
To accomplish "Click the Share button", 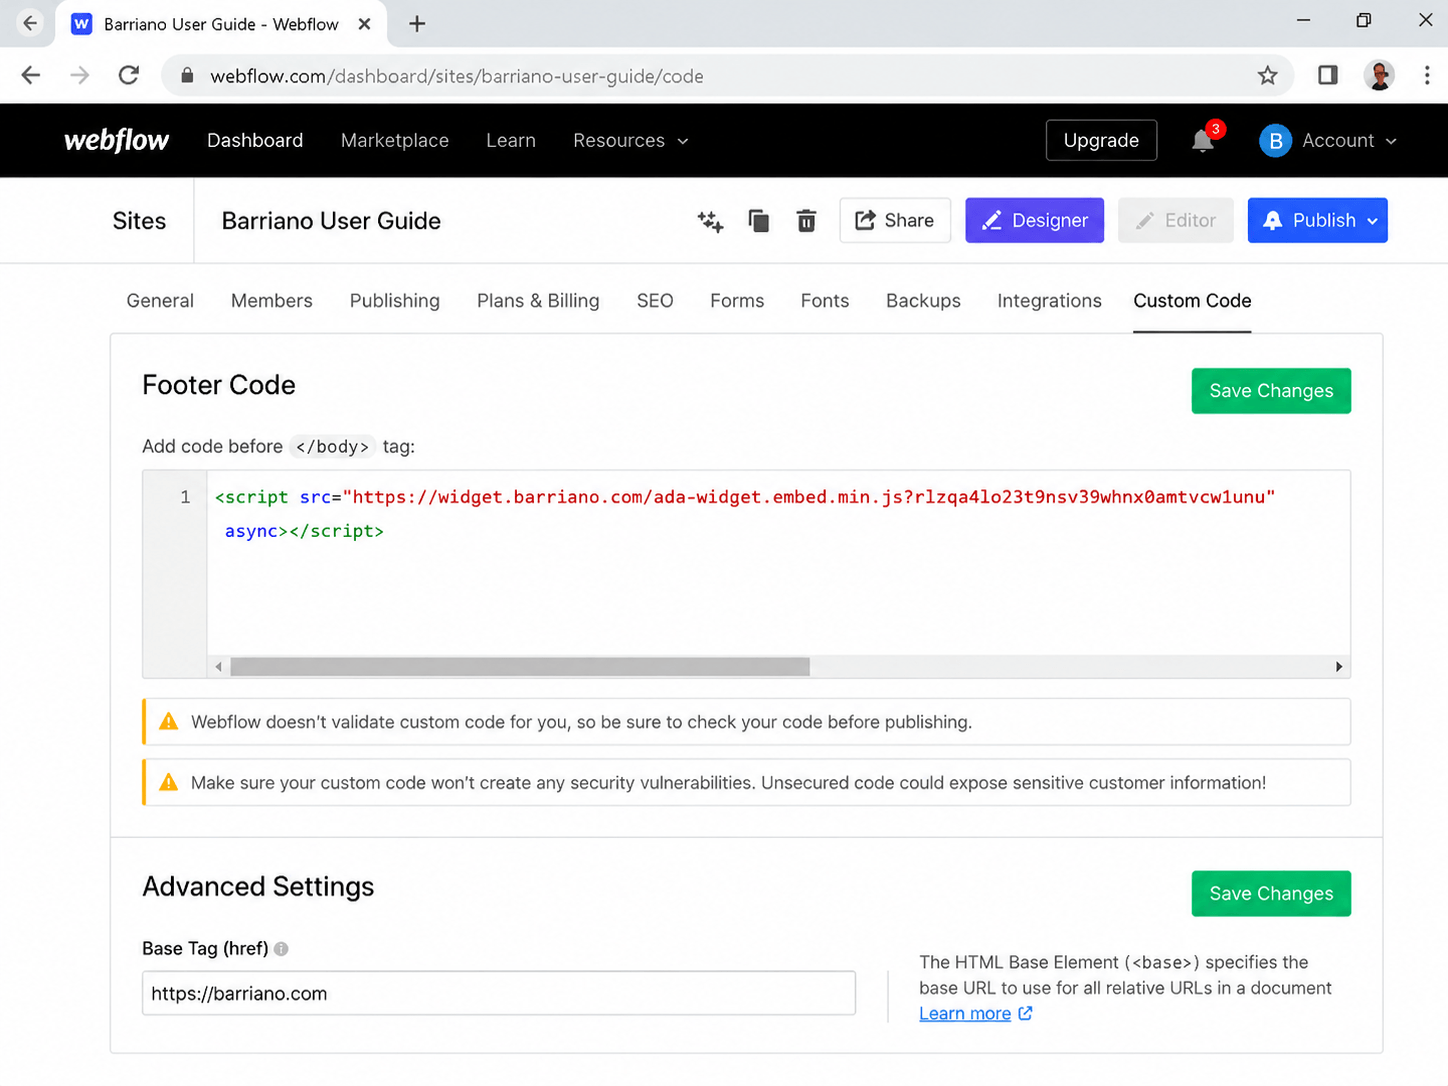I will pyautogui.click(x=895, y=220).
